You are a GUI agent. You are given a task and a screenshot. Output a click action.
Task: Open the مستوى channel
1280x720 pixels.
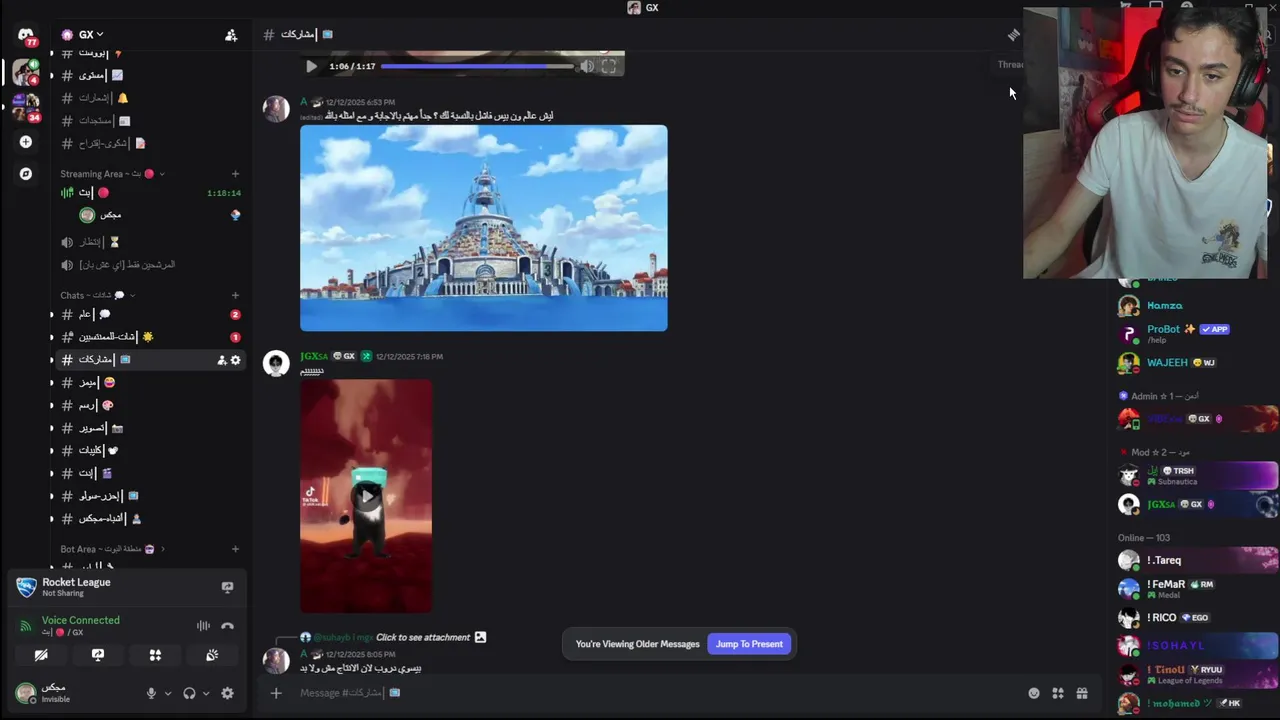click(x=149, y=75)
